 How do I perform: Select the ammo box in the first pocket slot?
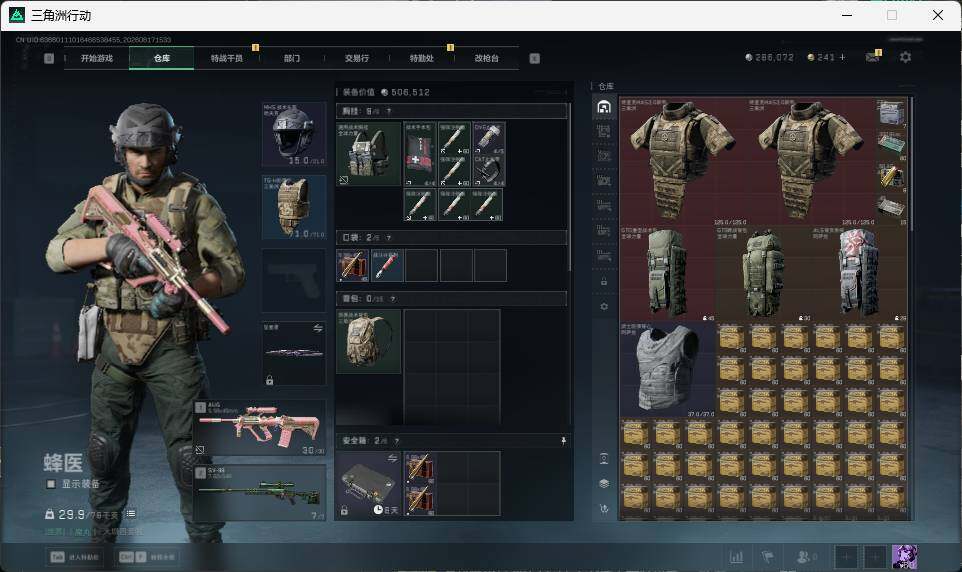[x=353, y=265]
